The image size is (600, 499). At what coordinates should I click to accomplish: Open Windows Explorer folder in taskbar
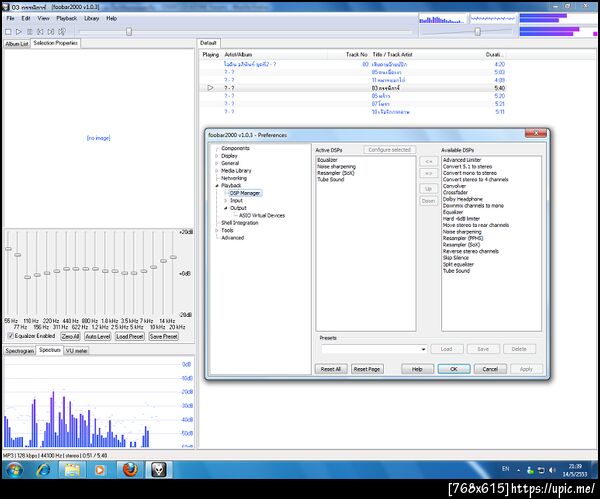click(x=72, y=470)
